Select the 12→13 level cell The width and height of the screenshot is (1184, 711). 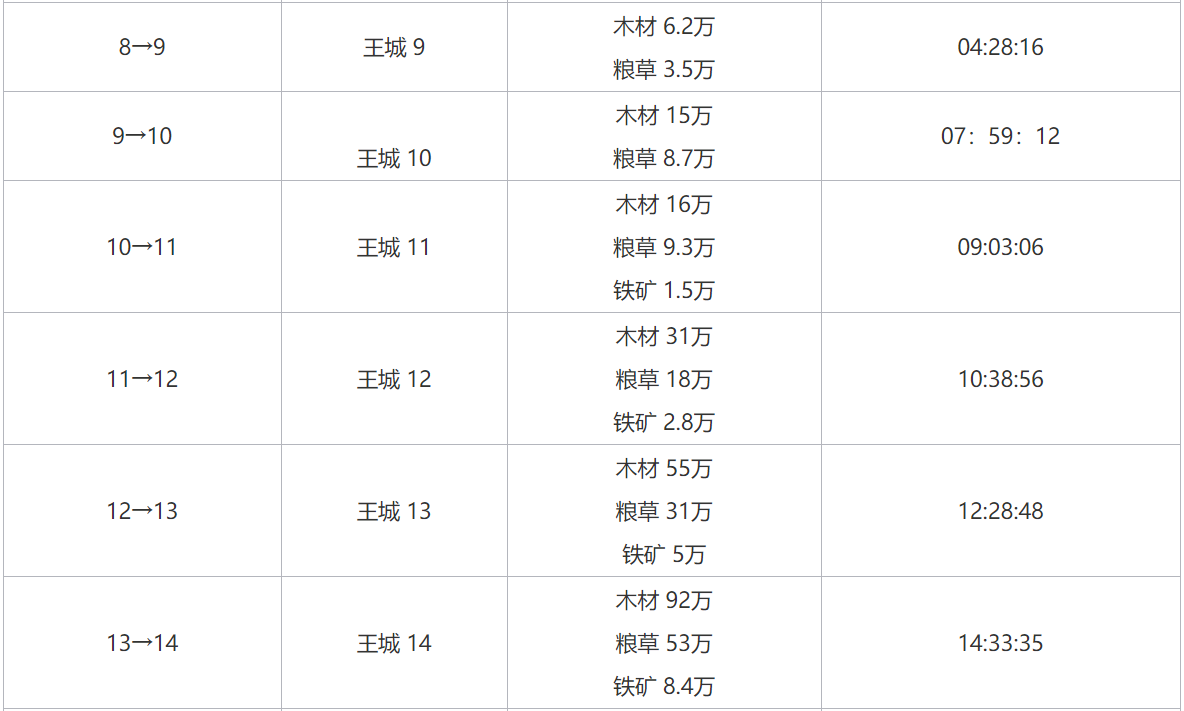(141, 511)
